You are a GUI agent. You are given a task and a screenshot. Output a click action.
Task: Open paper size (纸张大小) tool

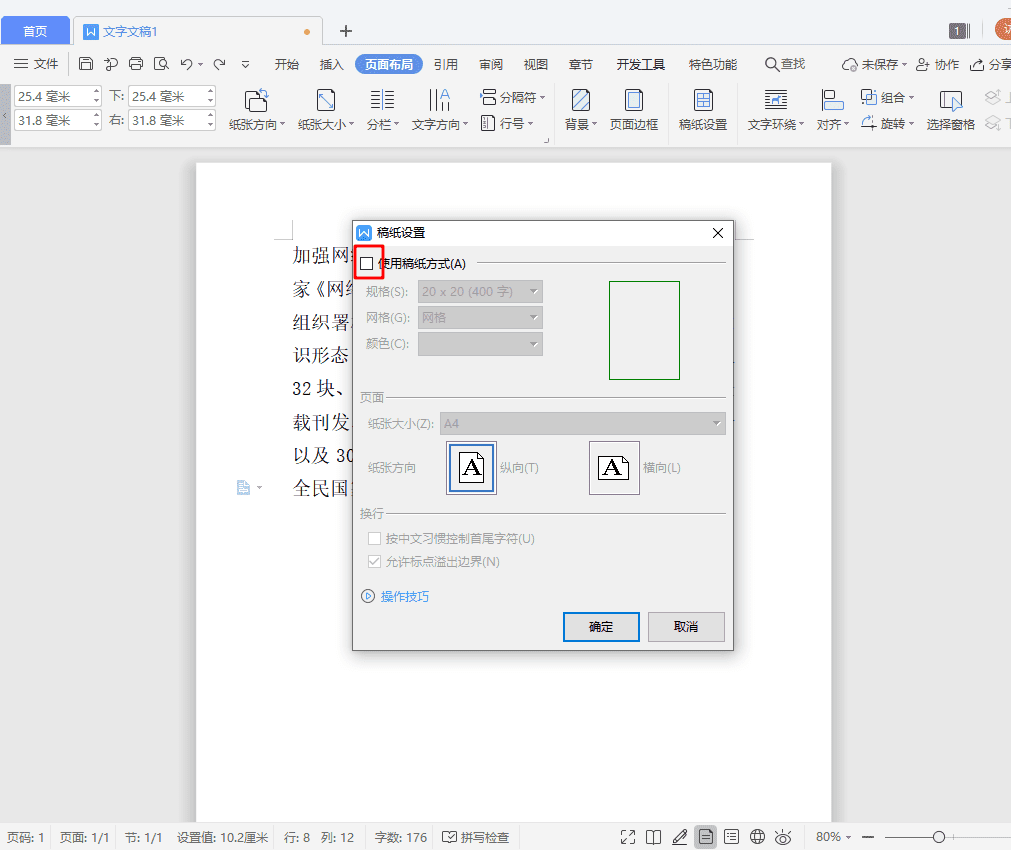click(326, 110)
